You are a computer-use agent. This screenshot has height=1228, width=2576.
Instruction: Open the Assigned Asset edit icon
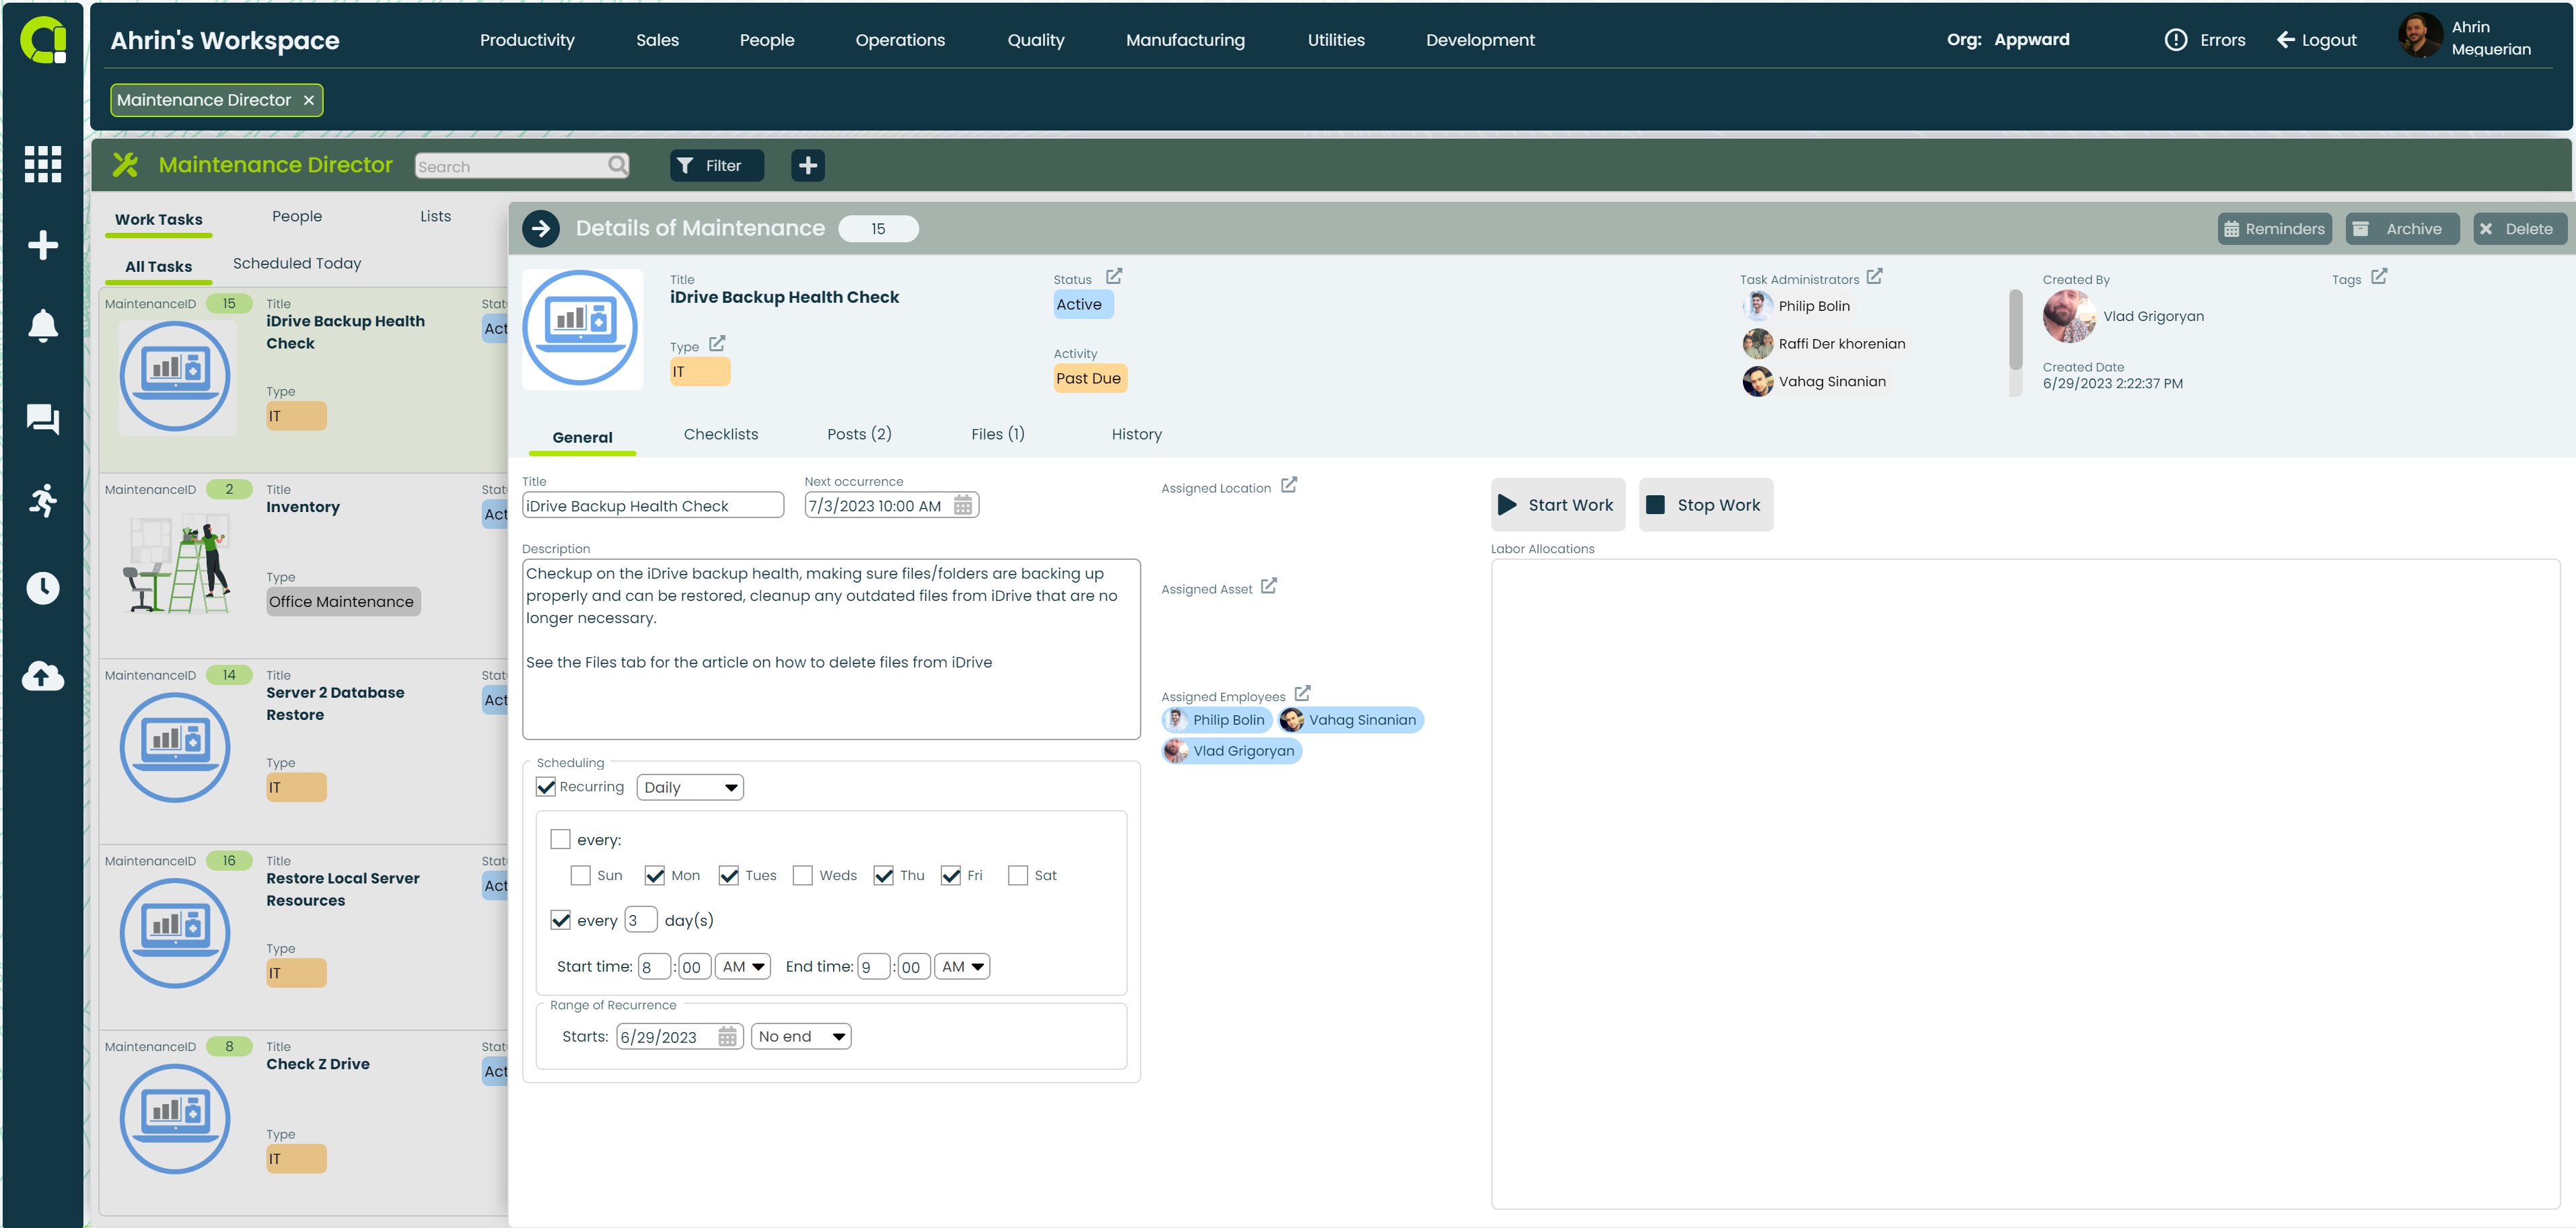click(x=1268, y=586)
